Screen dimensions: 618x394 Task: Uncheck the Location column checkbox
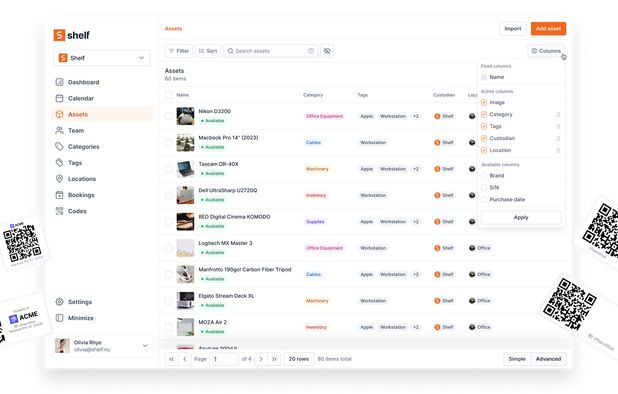pyautogui.click(x=484, y=151)
